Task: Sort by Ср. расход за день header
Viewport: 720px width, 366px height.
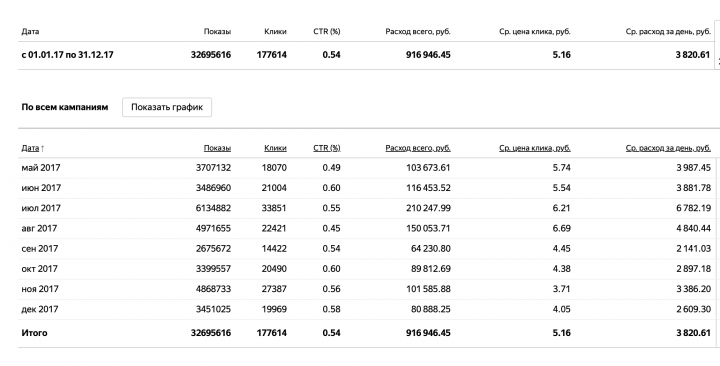Action: pos(668,148)
